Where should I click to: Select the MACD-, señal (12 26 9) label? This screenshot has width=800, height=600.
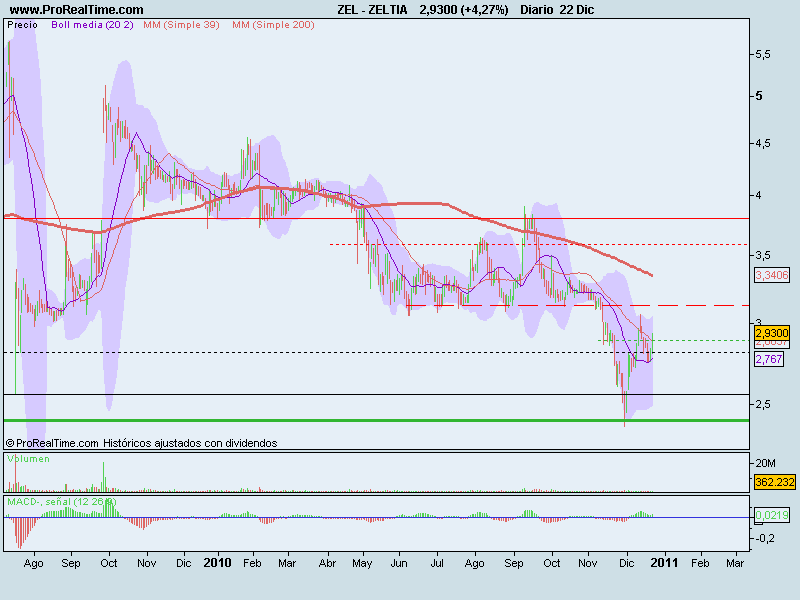pos(62,502)
